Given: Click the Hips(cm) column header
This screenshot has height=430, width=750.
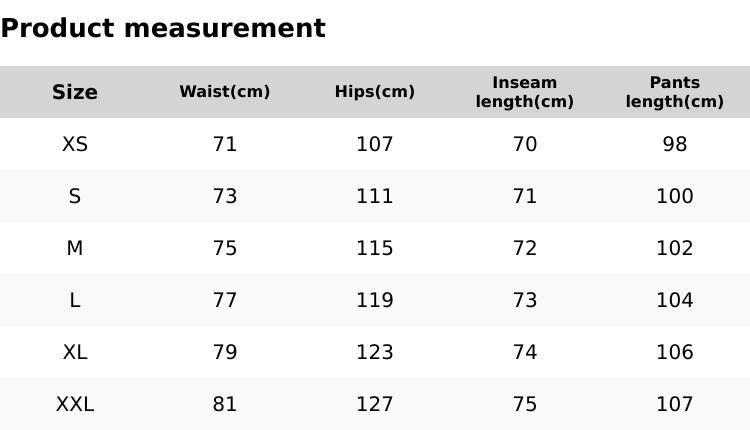Looking at the screenshot, I should tap(375, 92).
